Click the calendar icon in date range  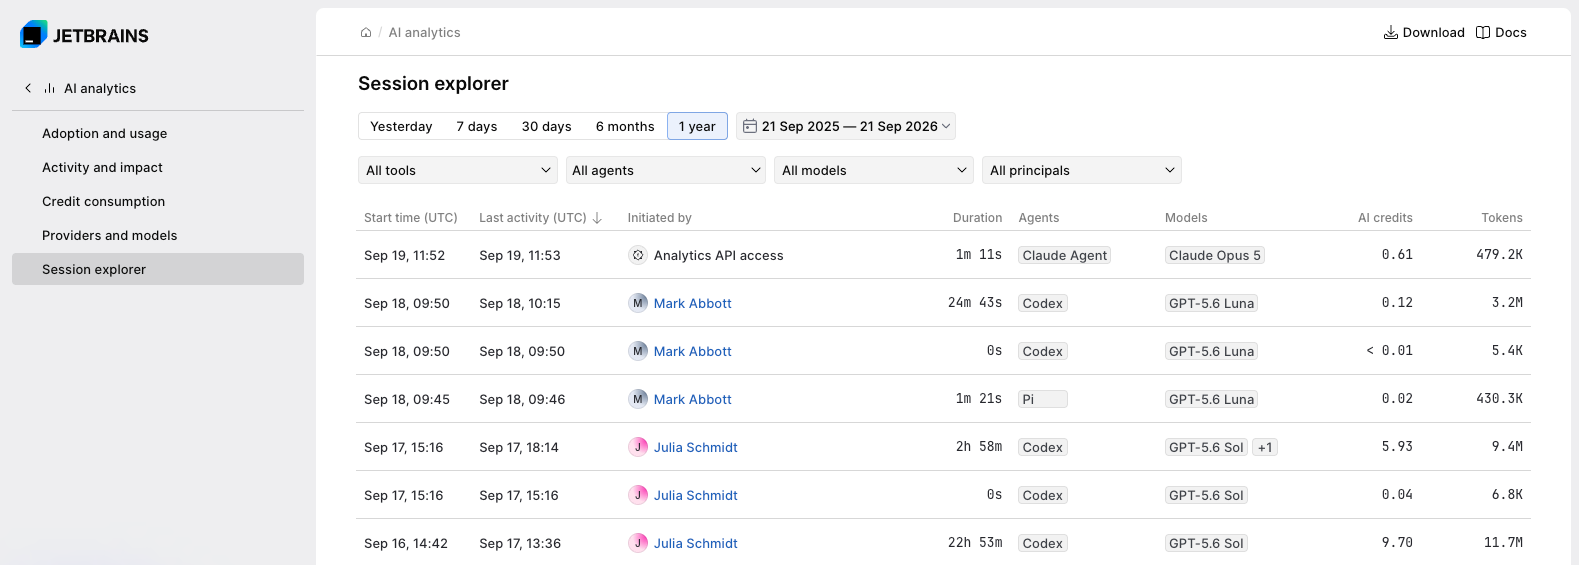tap(750, 126)
